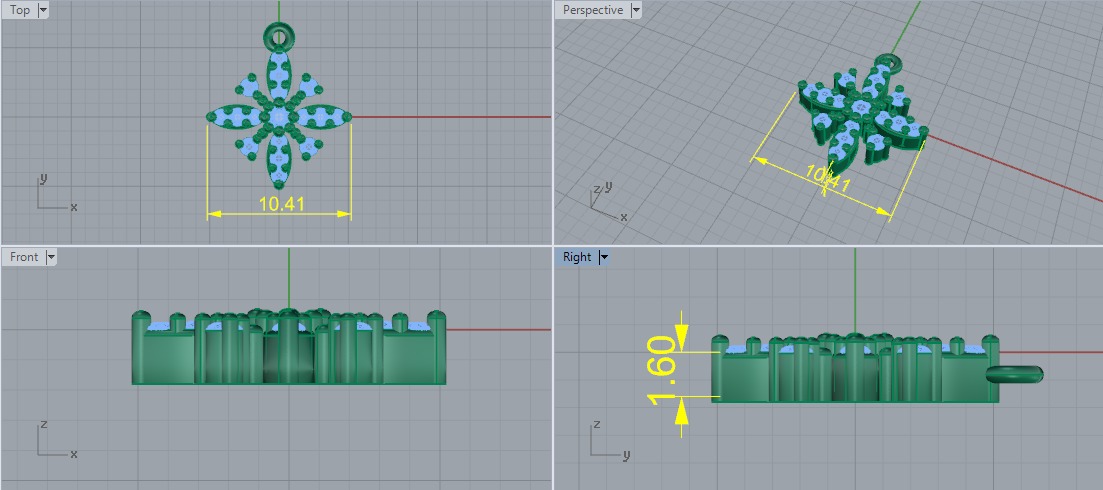The image size is (1103, 490).
Task: Click the Right viewport title label
Action: pyautogui.click(x=577, y=257)
